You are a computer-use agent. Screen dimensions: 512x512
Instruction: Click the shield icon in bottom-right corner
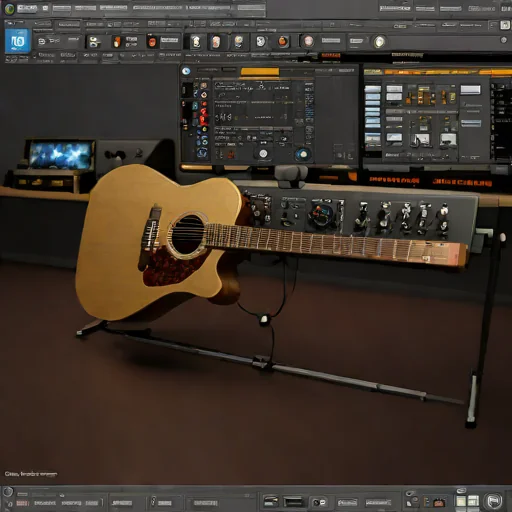[494, 501]
